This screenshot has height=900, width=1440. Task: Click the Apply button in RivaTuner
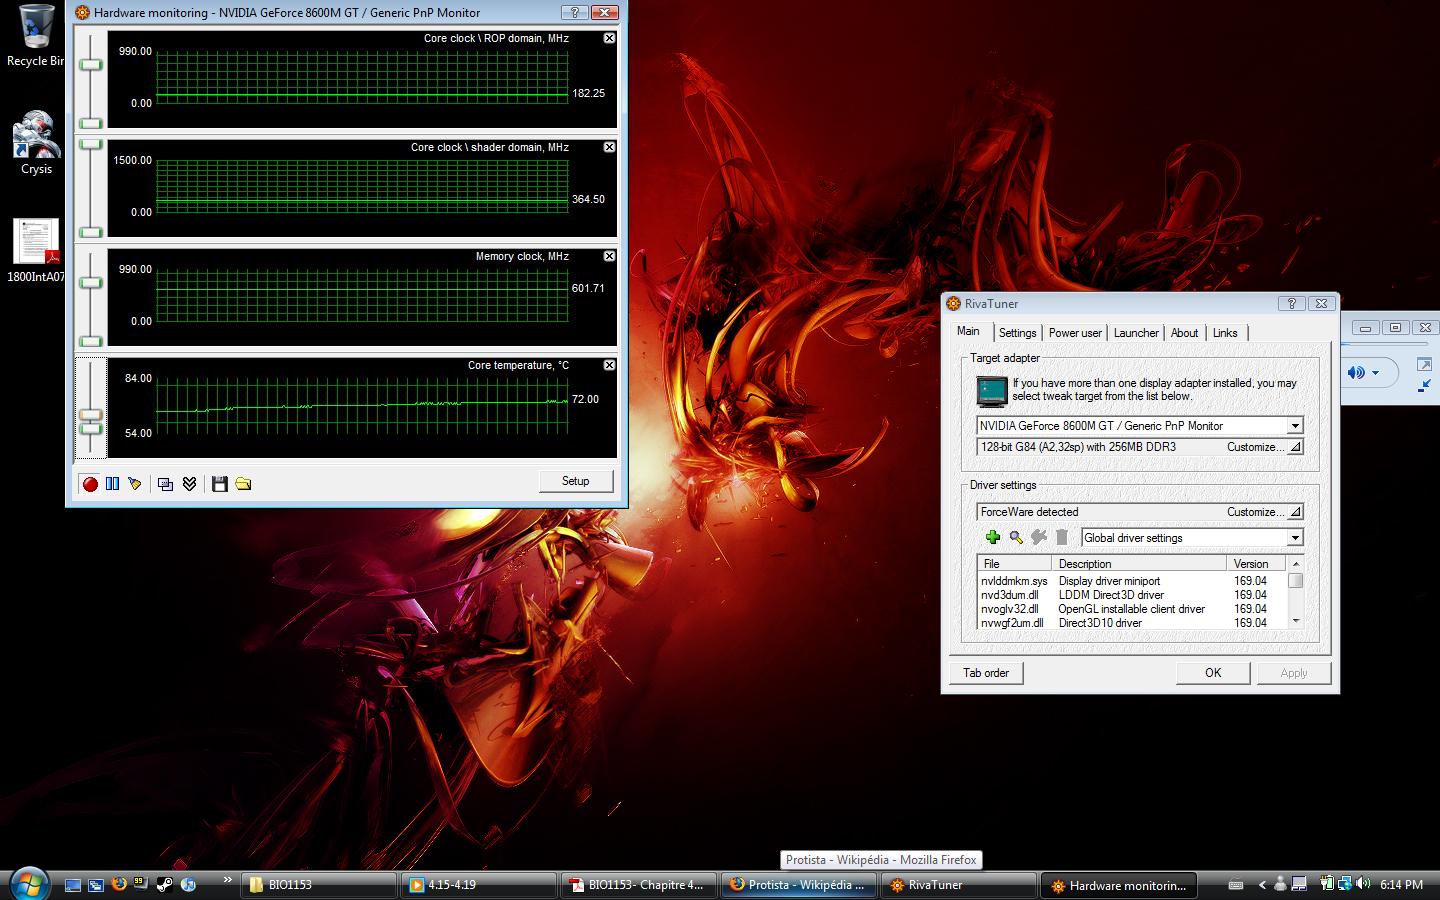click(x=1294, y=673)
